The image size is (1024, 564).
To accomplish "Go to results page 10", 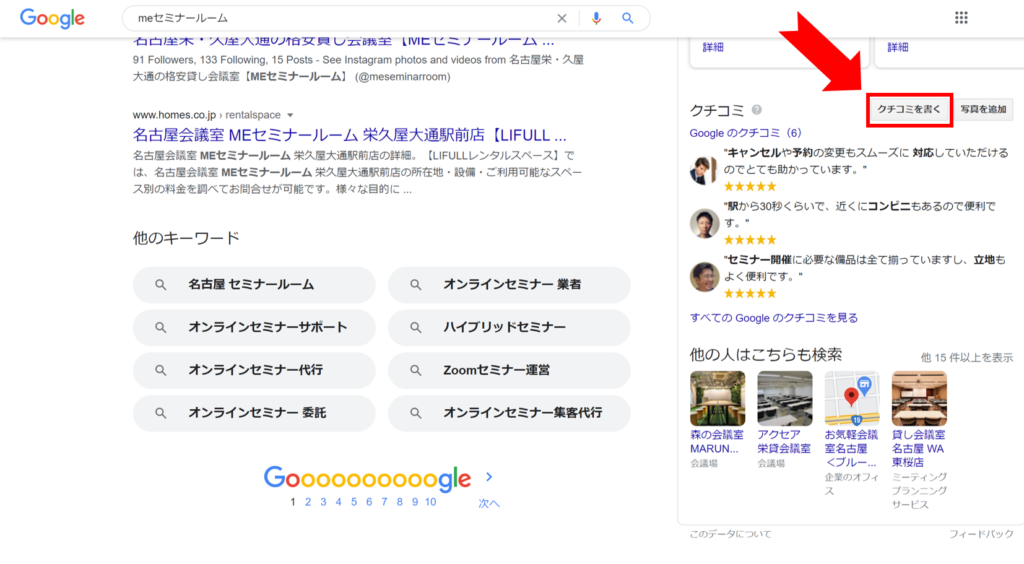I will [430, 502].
